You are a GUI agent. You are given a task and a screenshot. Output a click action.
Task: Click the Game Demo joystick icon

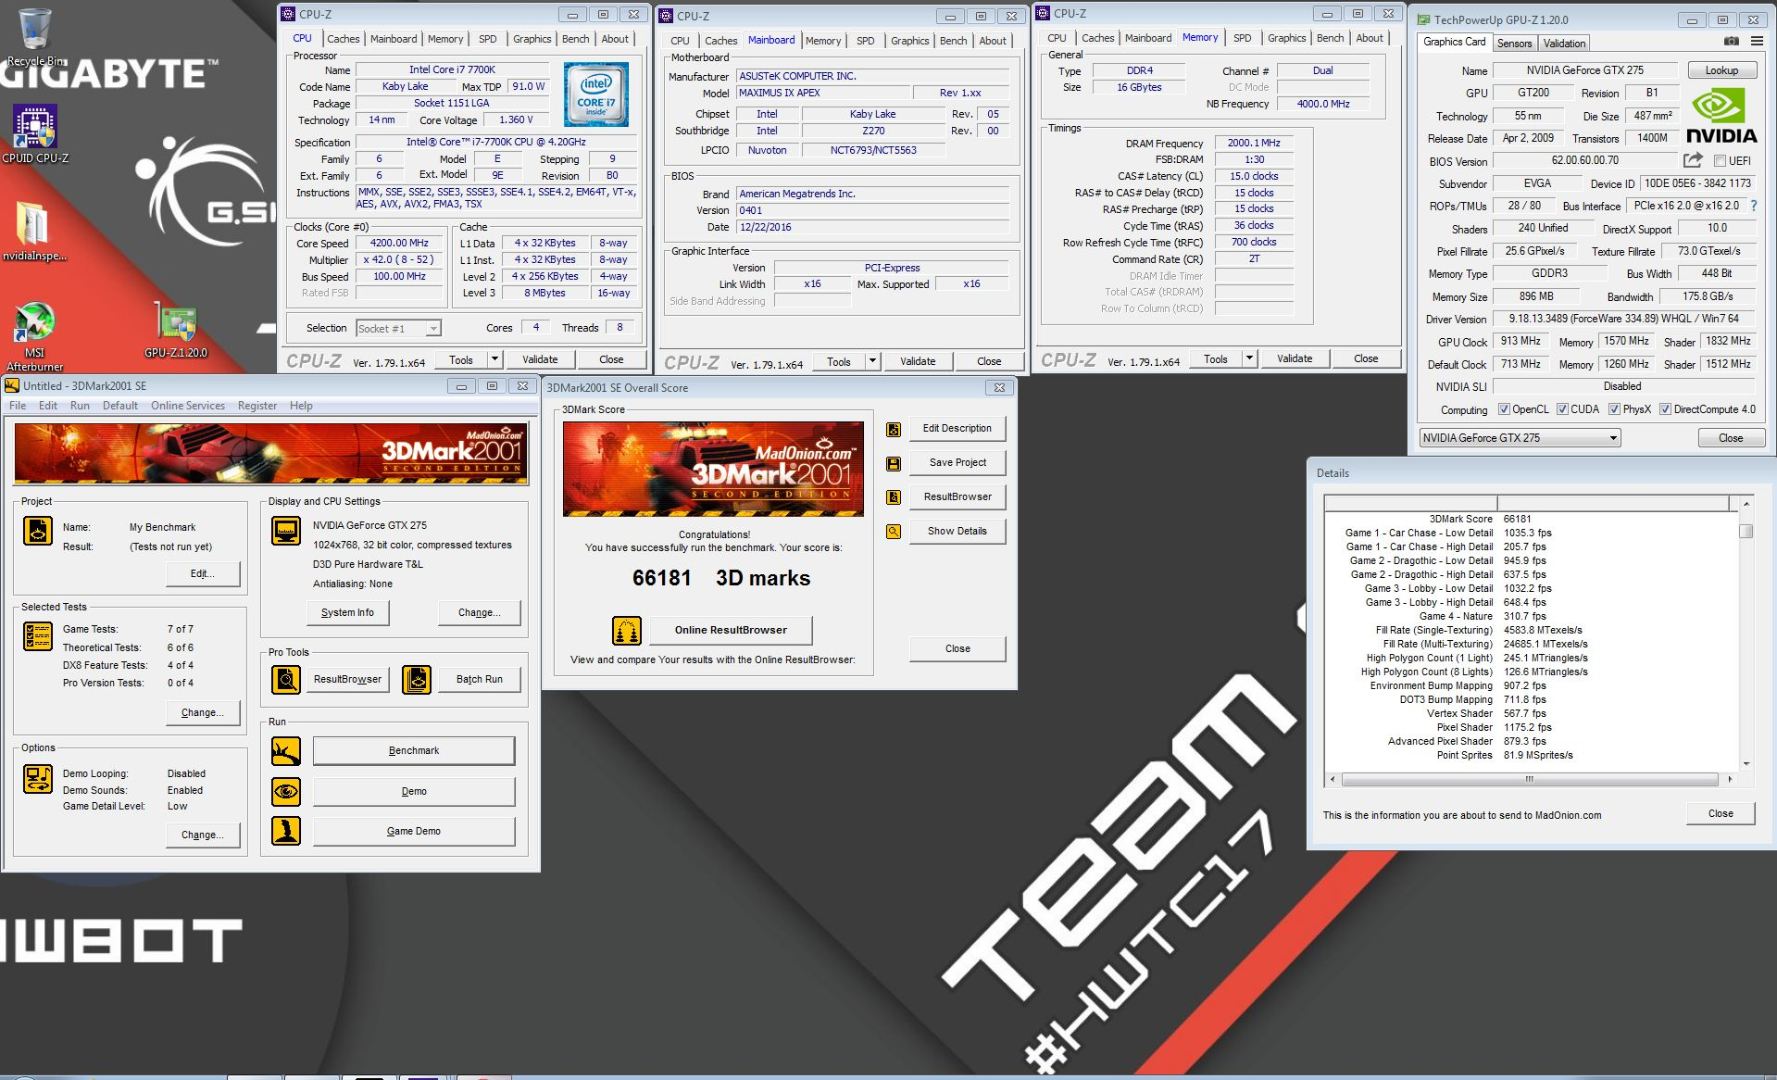(286, 831)
